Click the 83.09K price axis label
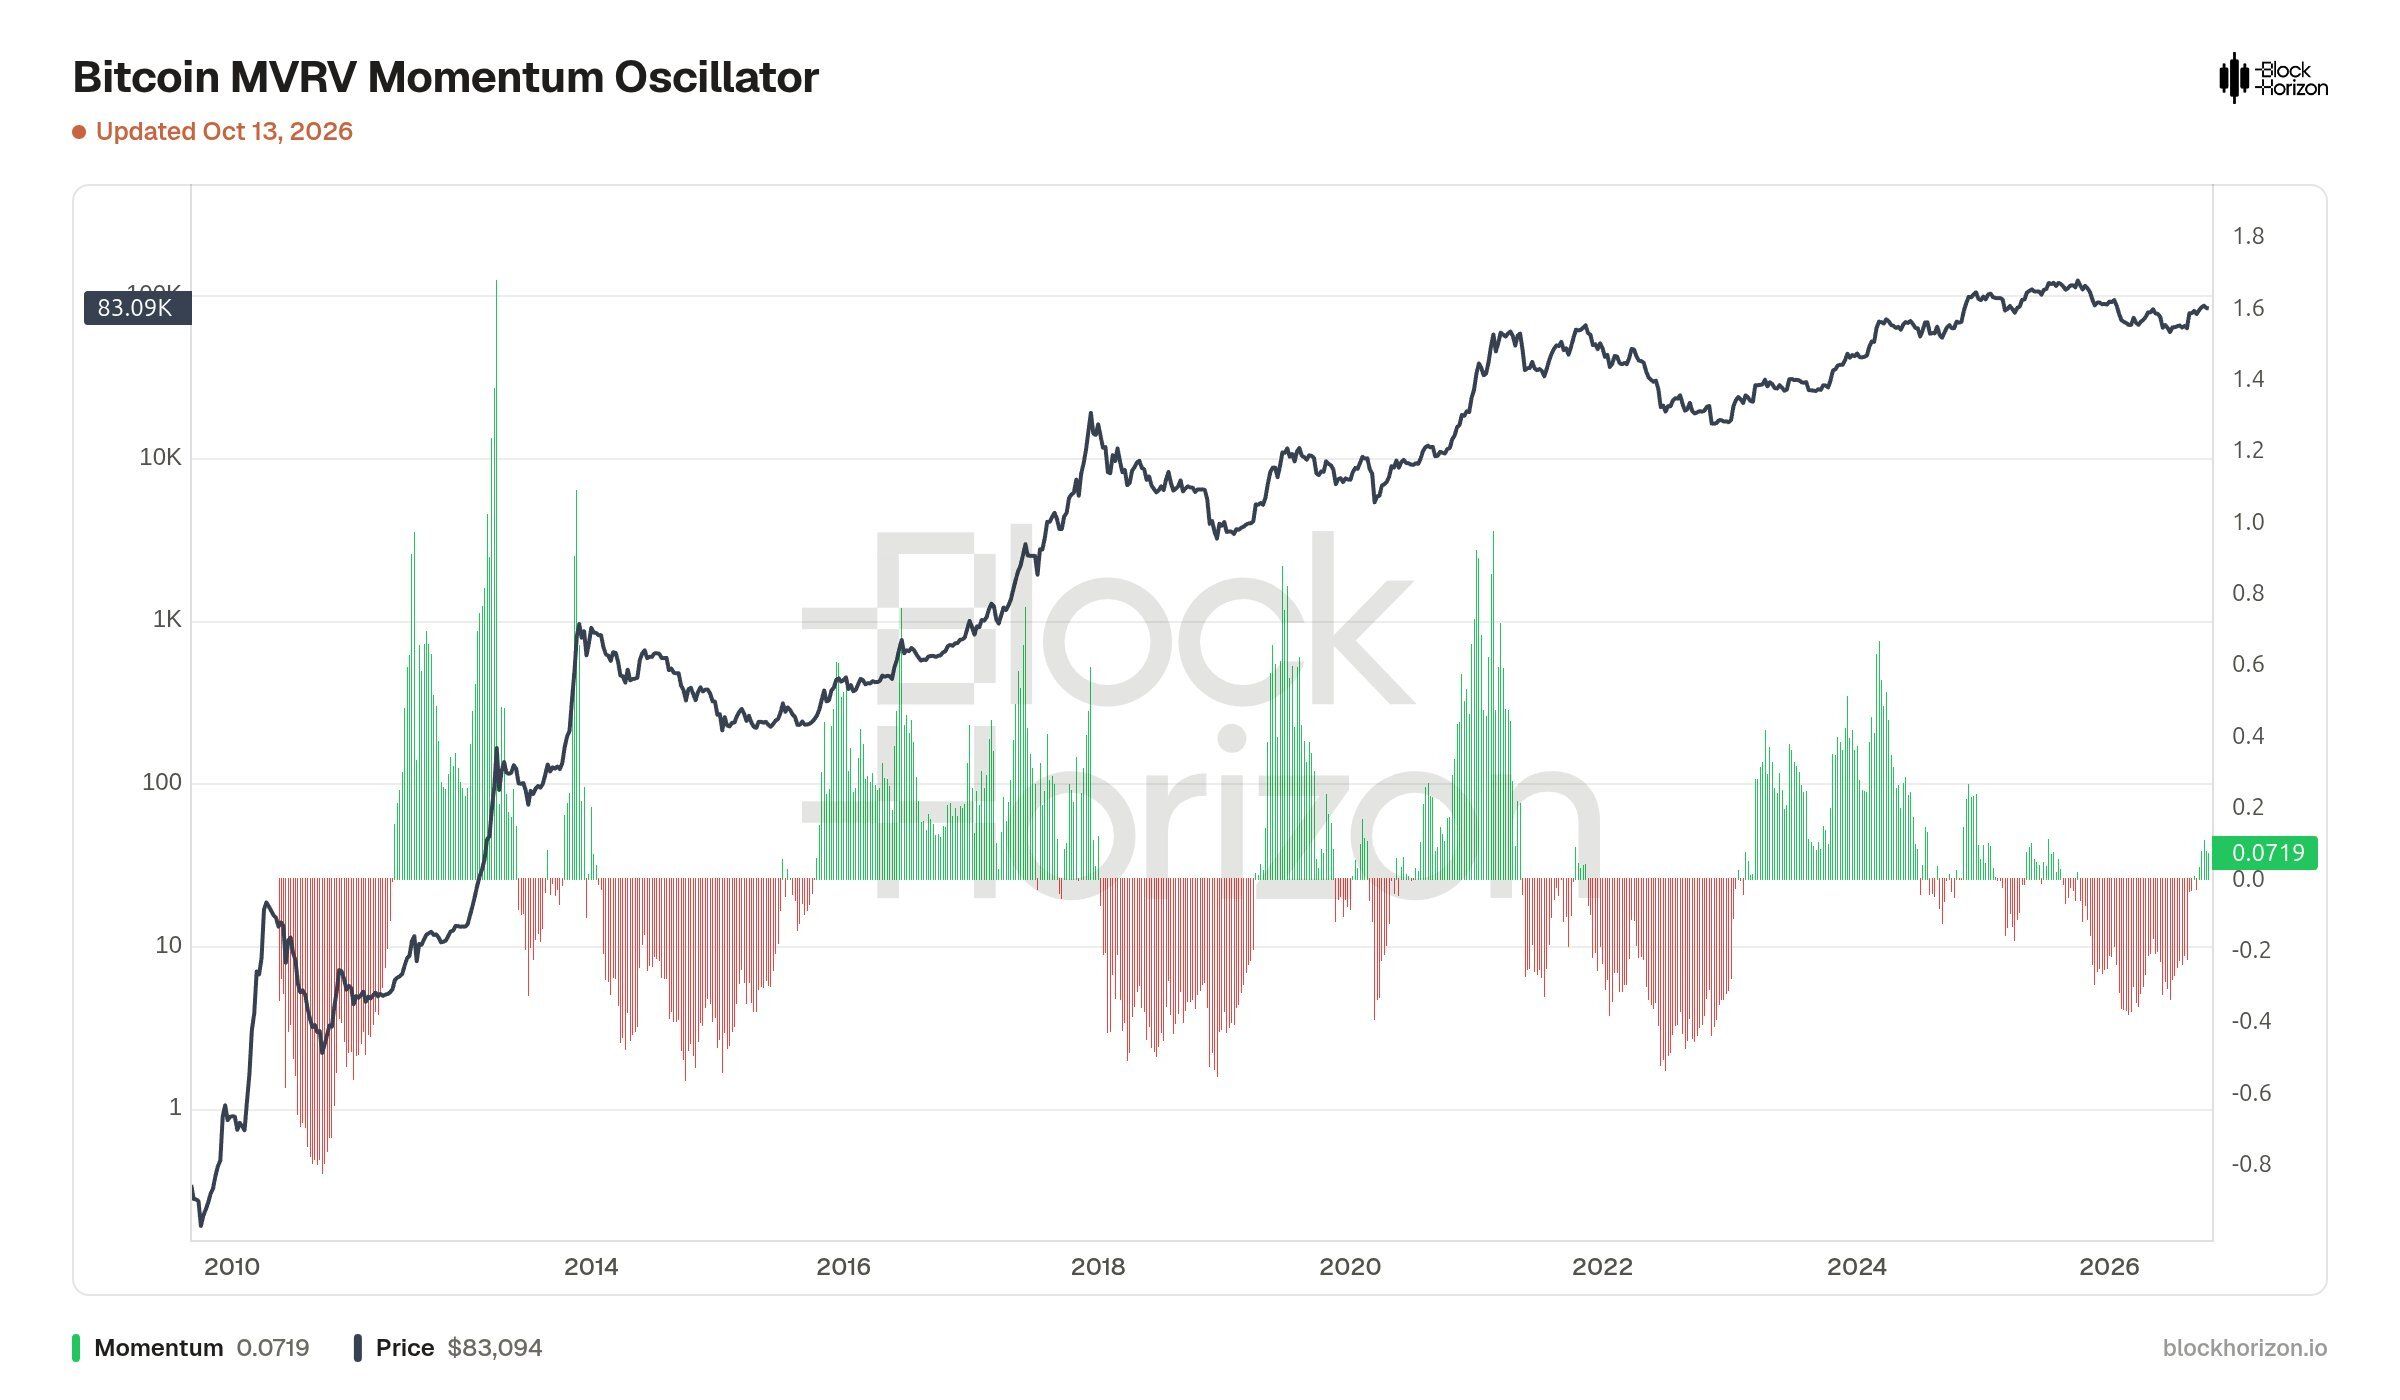The image size is (2400, 1400). click(137, 307)
